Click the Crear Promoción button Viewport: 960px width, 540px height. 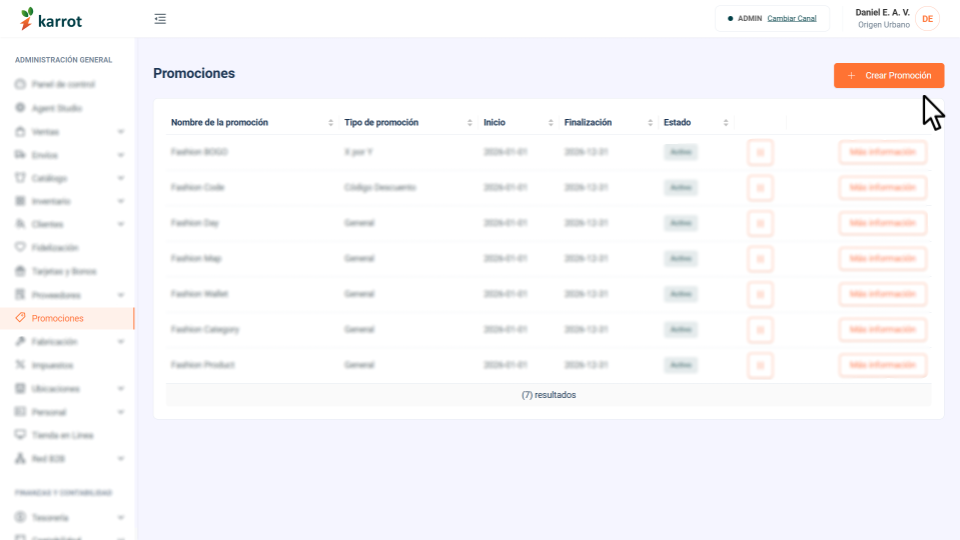coord(888,75)
